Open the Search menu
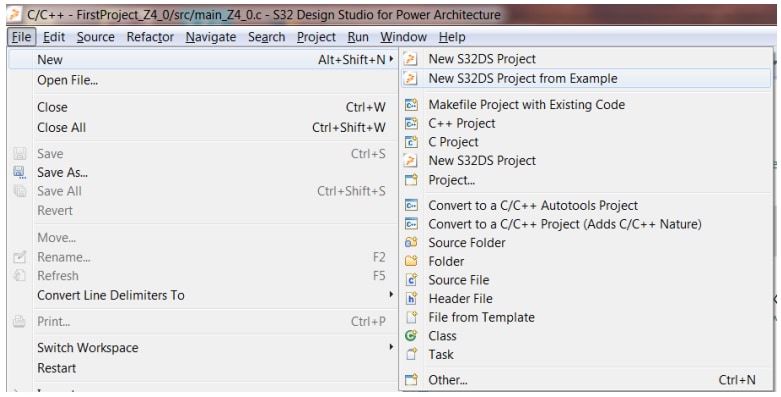 [x=266, y=37]
